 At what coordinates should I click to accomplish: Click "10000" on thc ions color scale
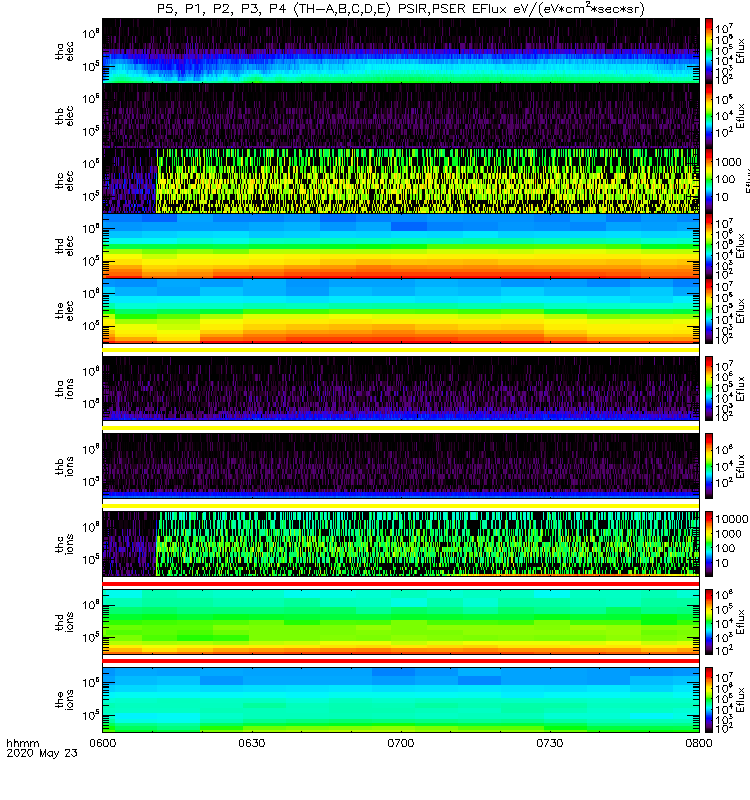coord(732,519)
